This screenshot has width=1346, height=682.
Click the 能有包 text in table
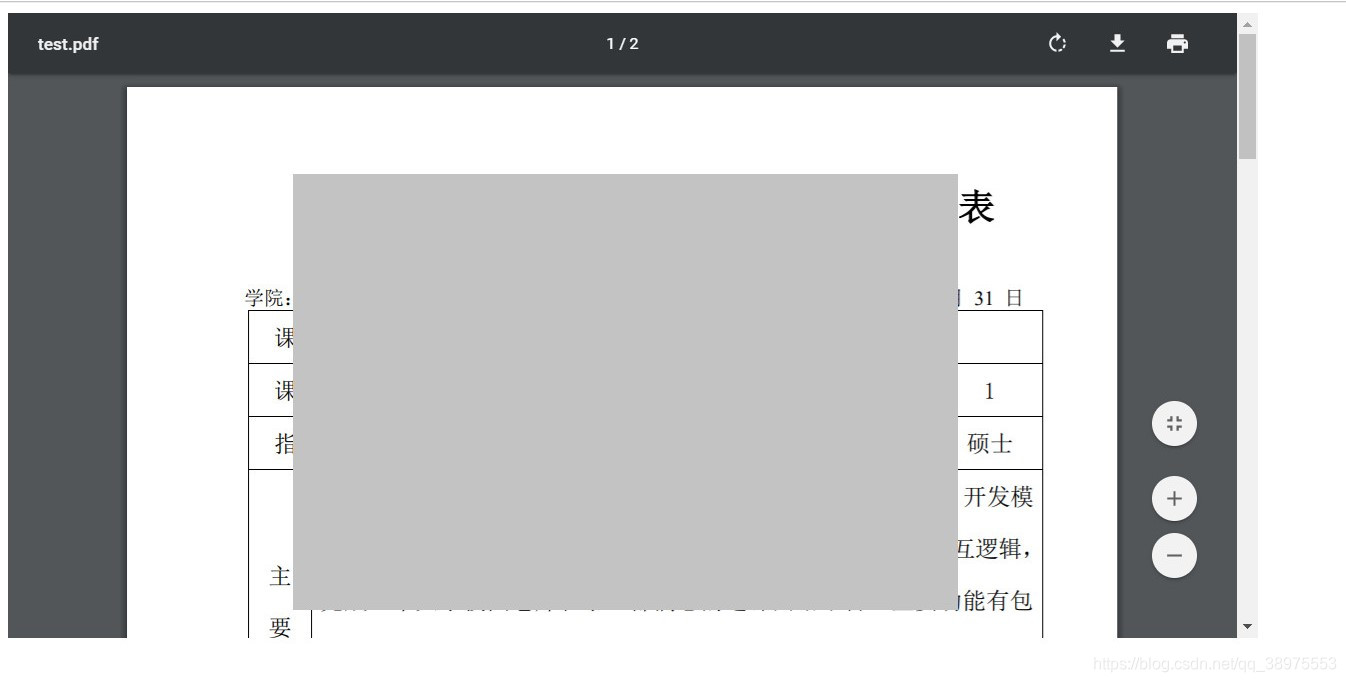click(x=996, y=601)
